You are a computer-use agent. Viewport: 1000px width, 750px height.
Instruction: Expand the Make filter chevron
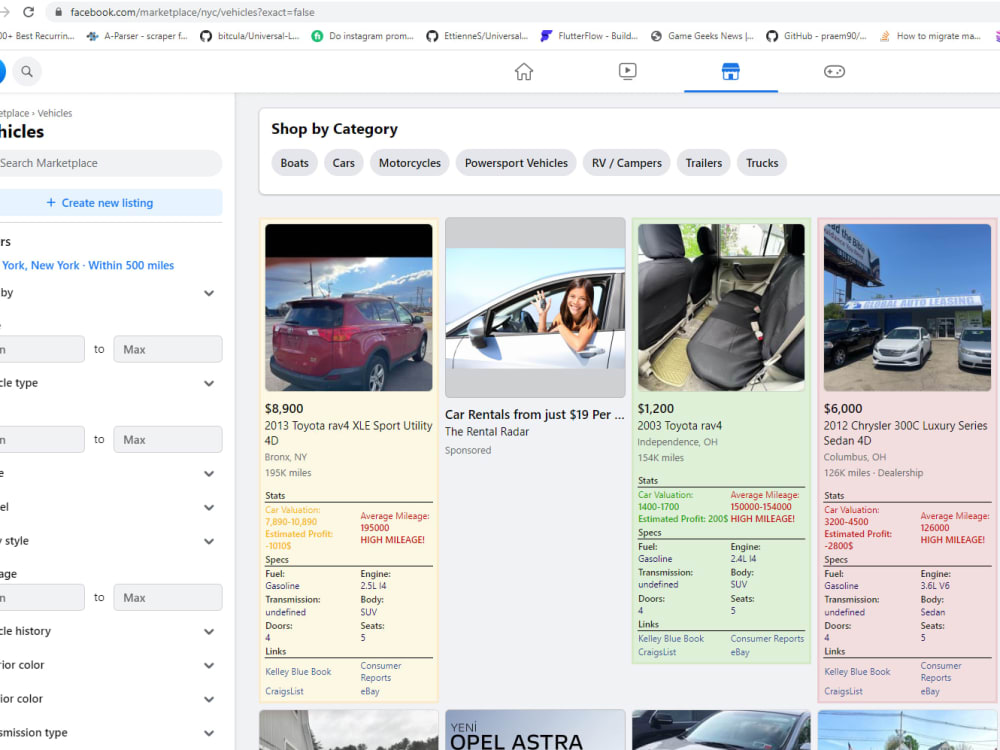[x=209, y=474]
